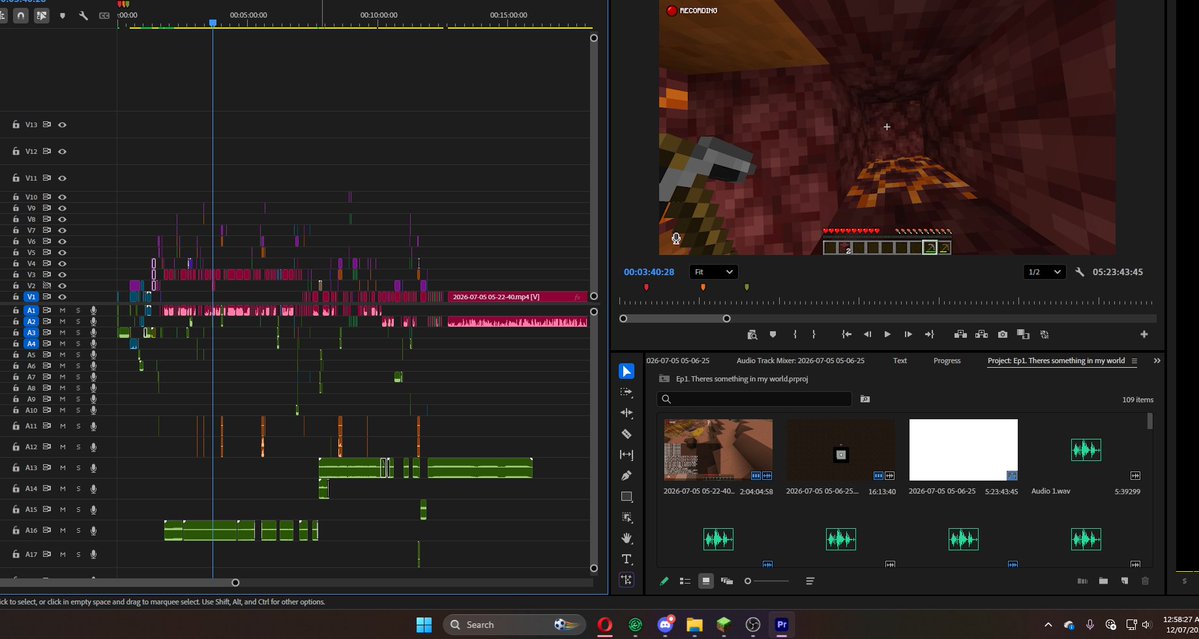Add a marker from the timeline header
The height and width of the screenshot is (639, 1199).
coord(63,15)
